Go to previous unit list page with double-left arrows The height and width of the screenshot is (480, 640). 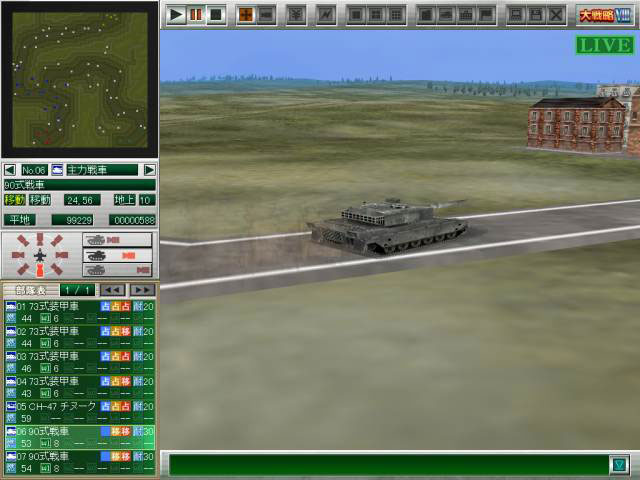[113, 290]
